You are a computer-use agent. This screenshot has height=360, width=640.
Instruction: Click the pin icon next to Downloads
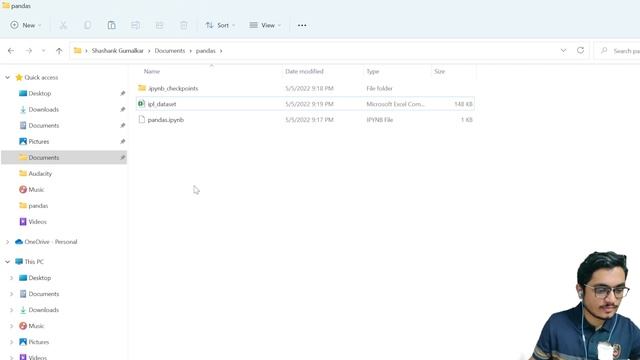click(x=122, y=109)
